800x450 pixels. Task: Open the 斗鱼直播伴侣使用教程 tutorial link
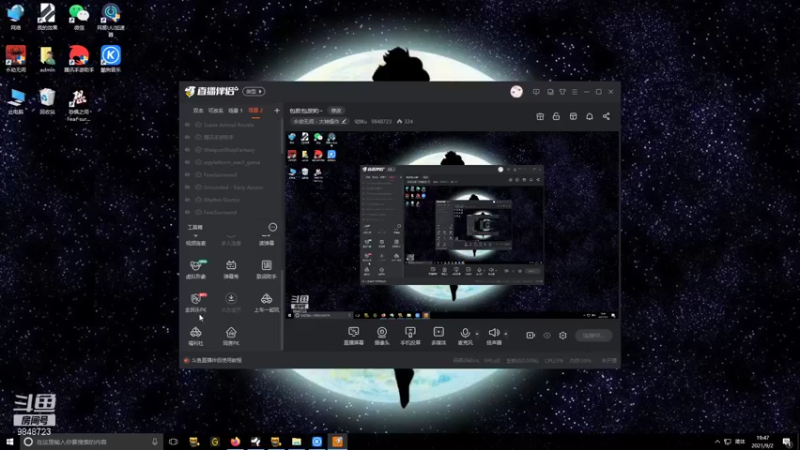pos(217,360)
